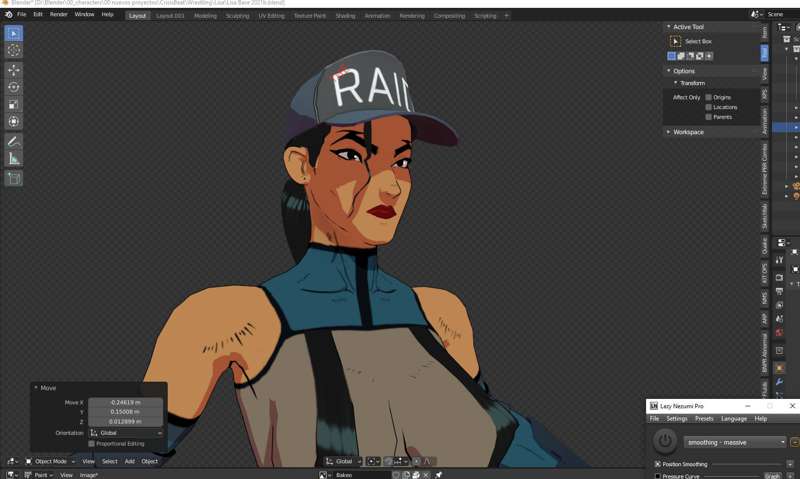
Task: Expand the Workspace panel
Action: tap(668, 132)
